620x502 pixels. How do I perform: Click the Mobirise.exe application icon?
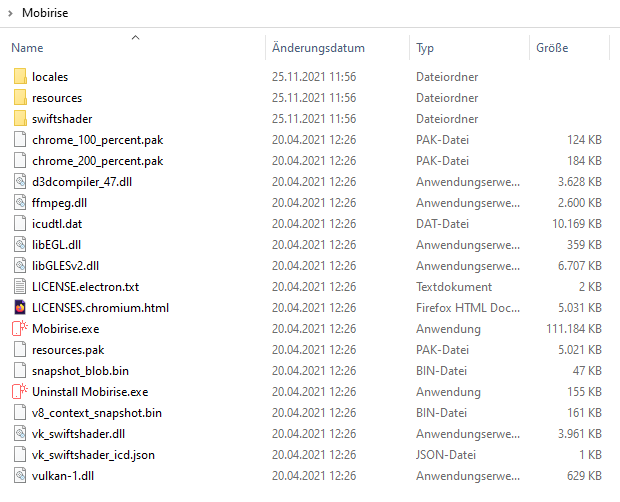tap(20, 328)
